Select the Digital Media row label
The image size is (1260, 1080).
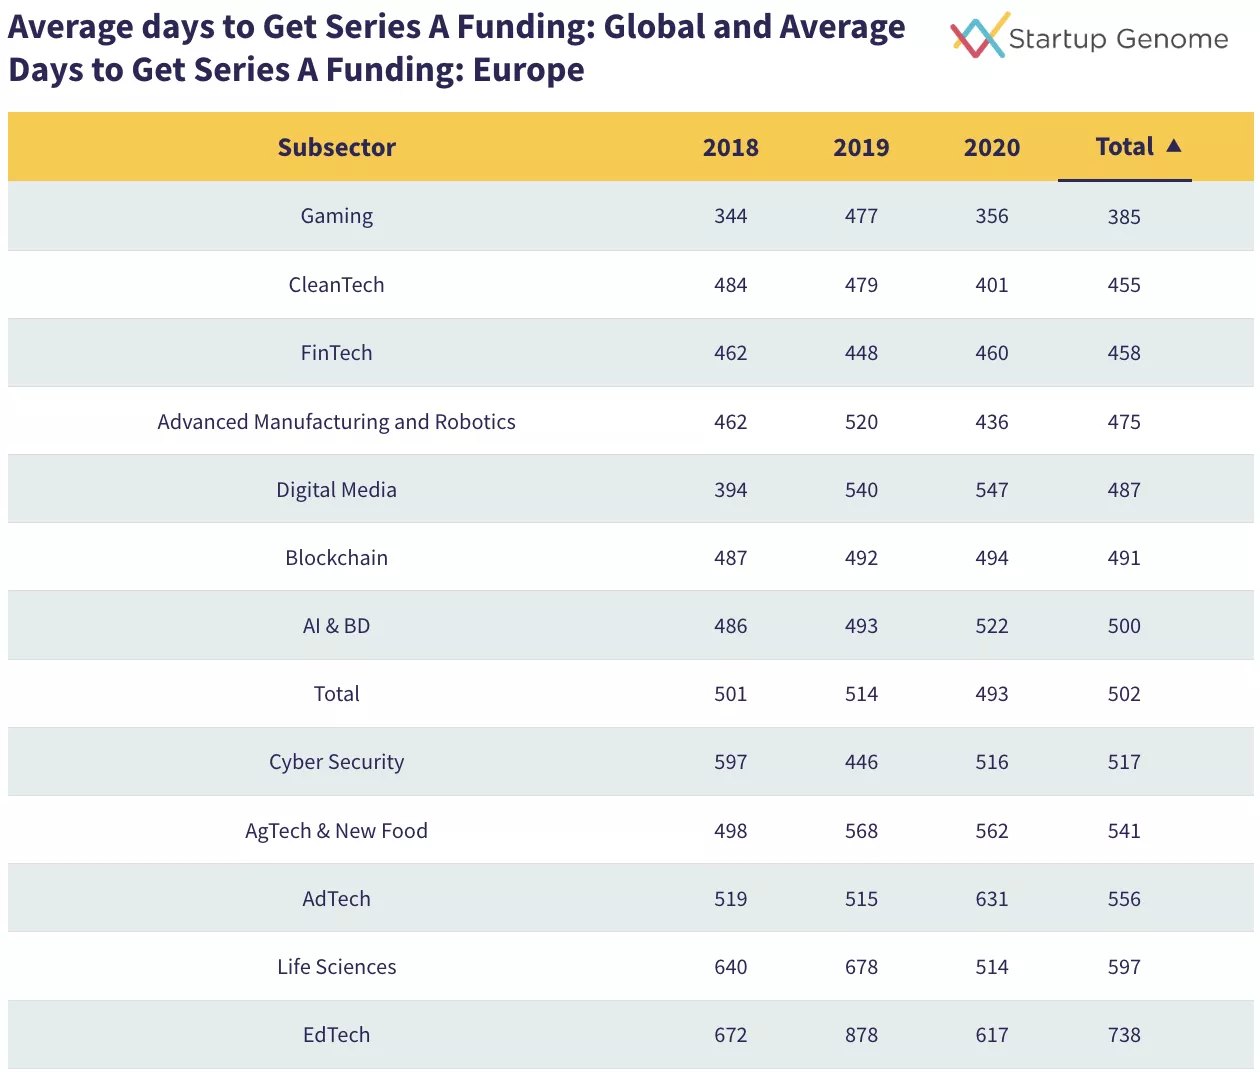tap(336, 490)
